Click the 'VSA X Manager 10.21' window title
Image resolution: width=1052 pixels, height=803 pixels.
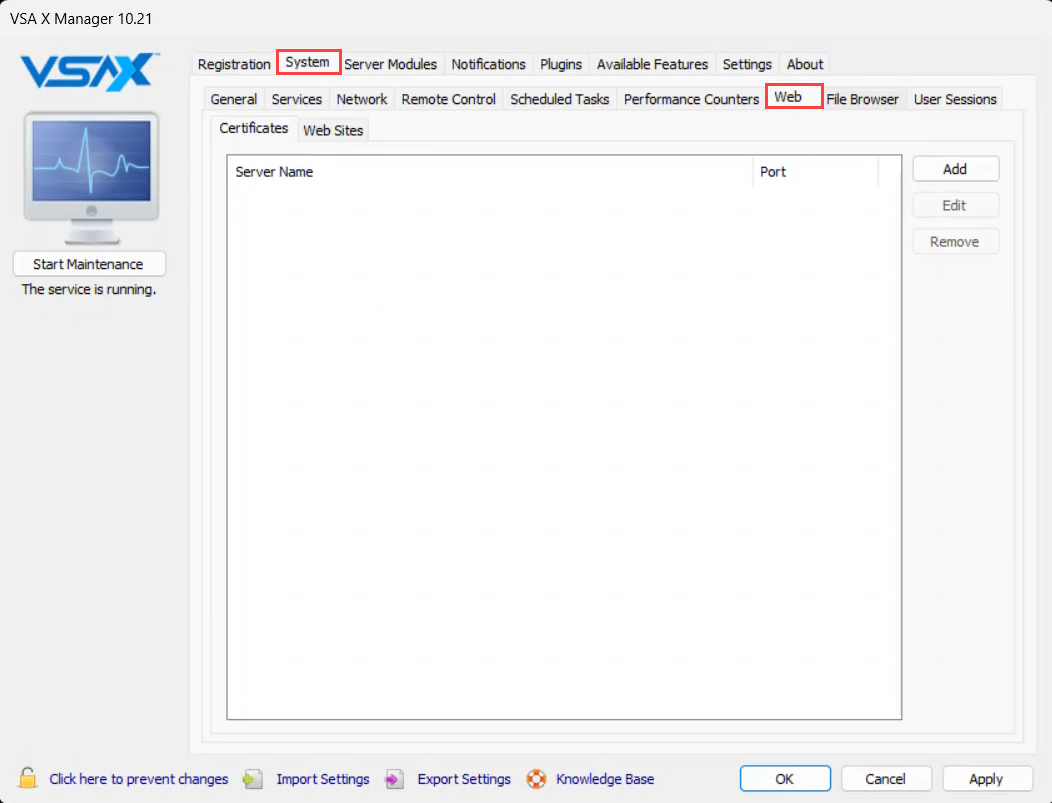click(x=81, y=19)
